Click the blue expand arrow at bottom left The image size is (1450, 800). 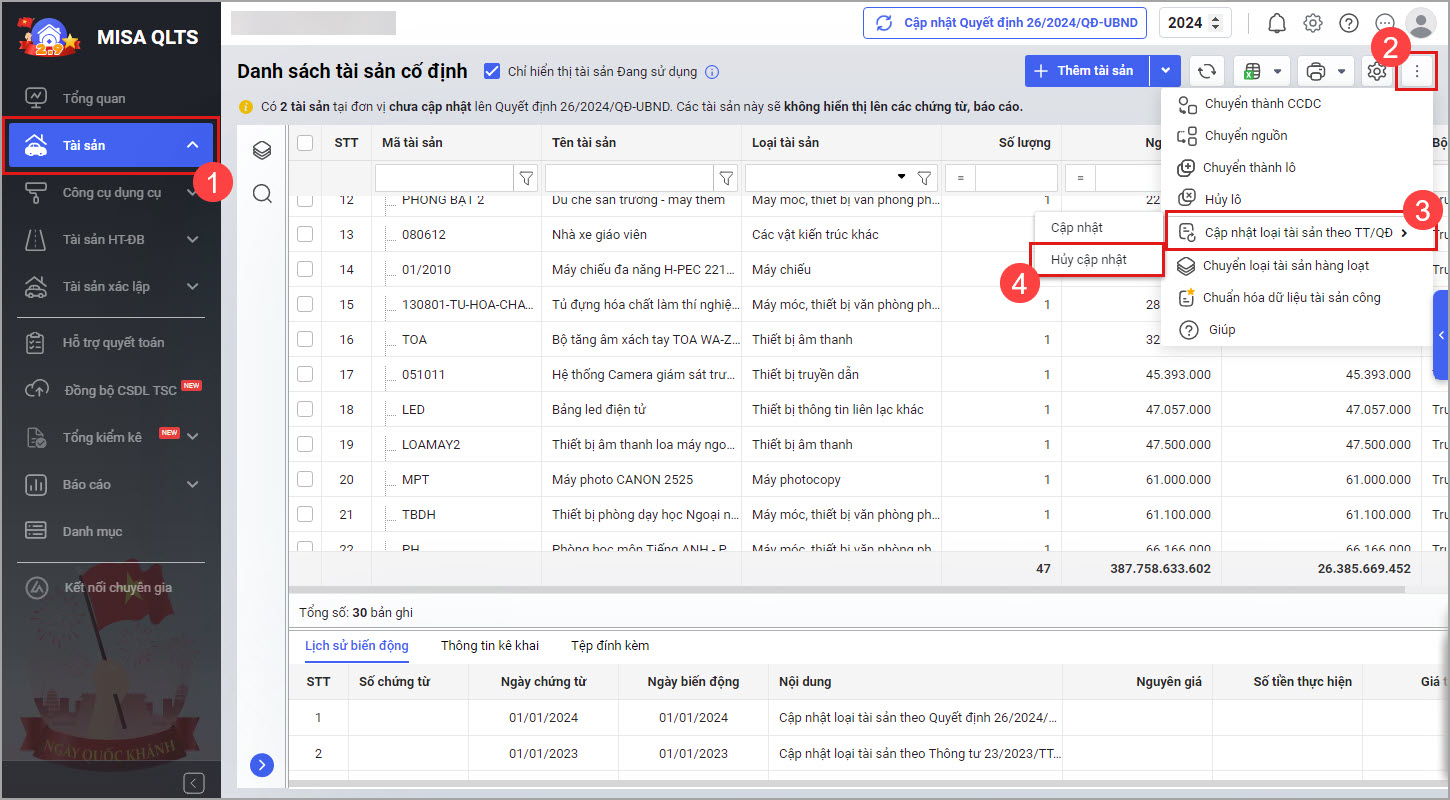point(261,765)
